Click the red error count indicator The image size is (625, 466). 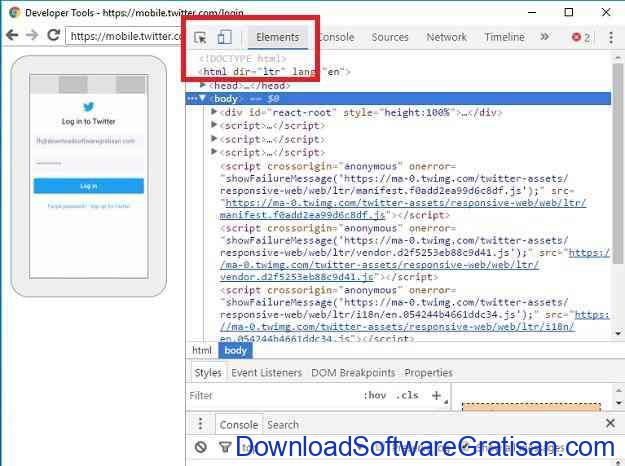[581, 37]
